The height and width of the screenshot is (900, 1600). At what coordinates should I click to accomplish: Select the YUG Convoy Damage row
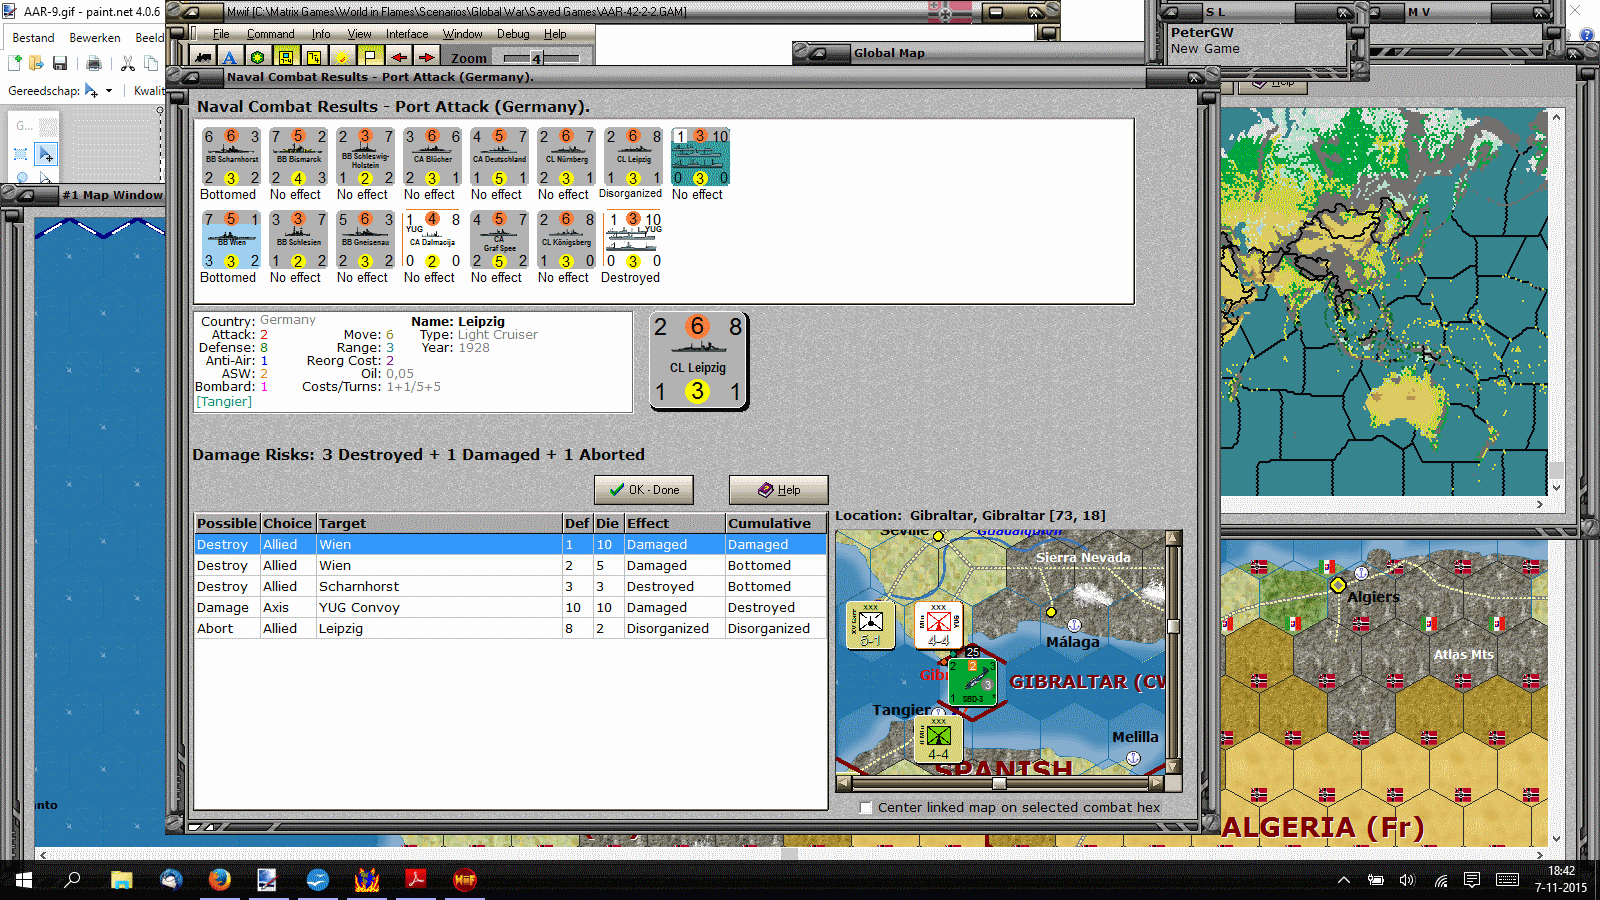[510, 608]
